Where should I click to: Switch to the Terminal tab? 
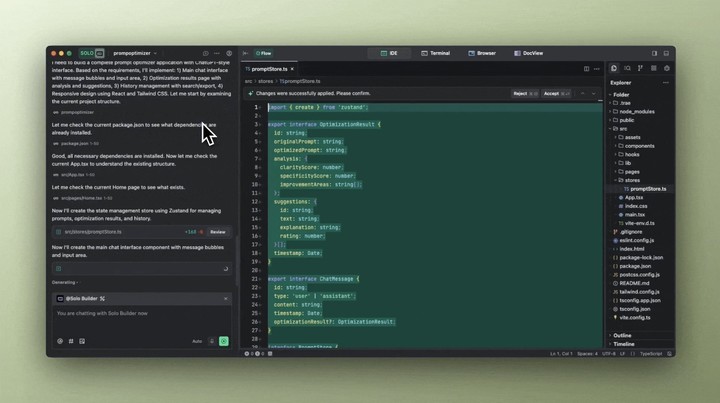[x=435, y=53]
